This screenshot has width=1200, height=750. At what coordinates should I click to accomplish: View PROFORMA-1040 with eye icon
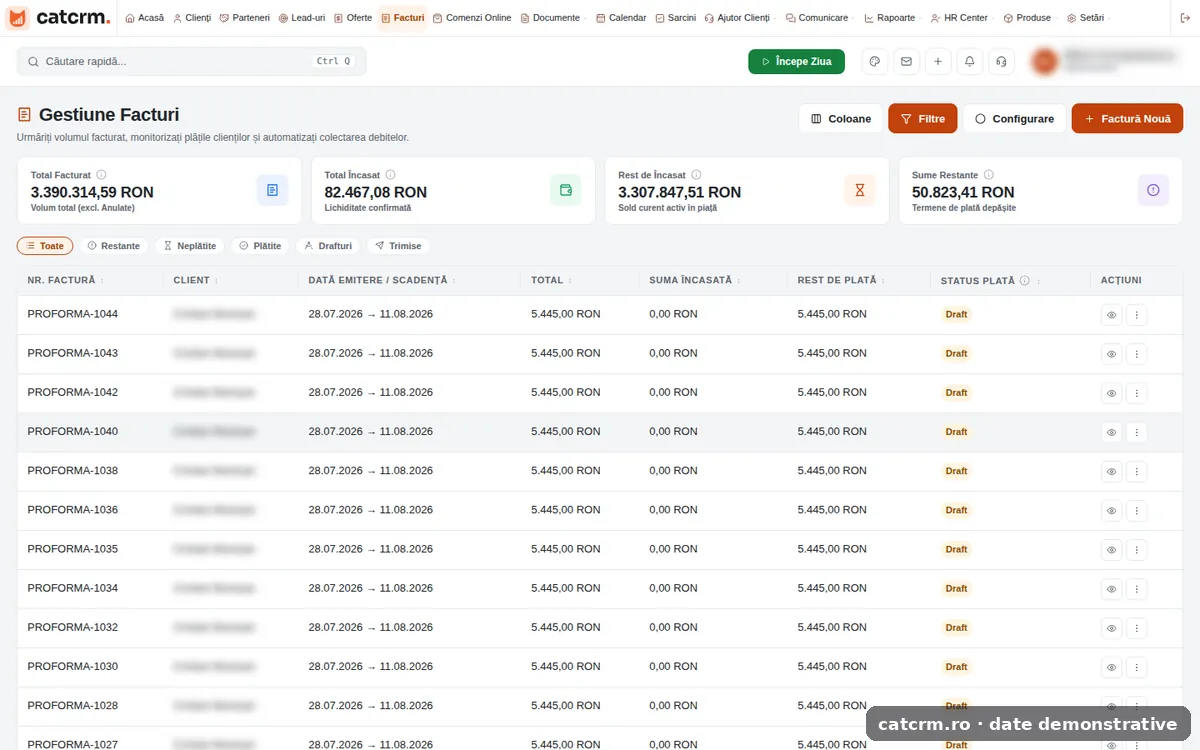tap(1111, 432)
